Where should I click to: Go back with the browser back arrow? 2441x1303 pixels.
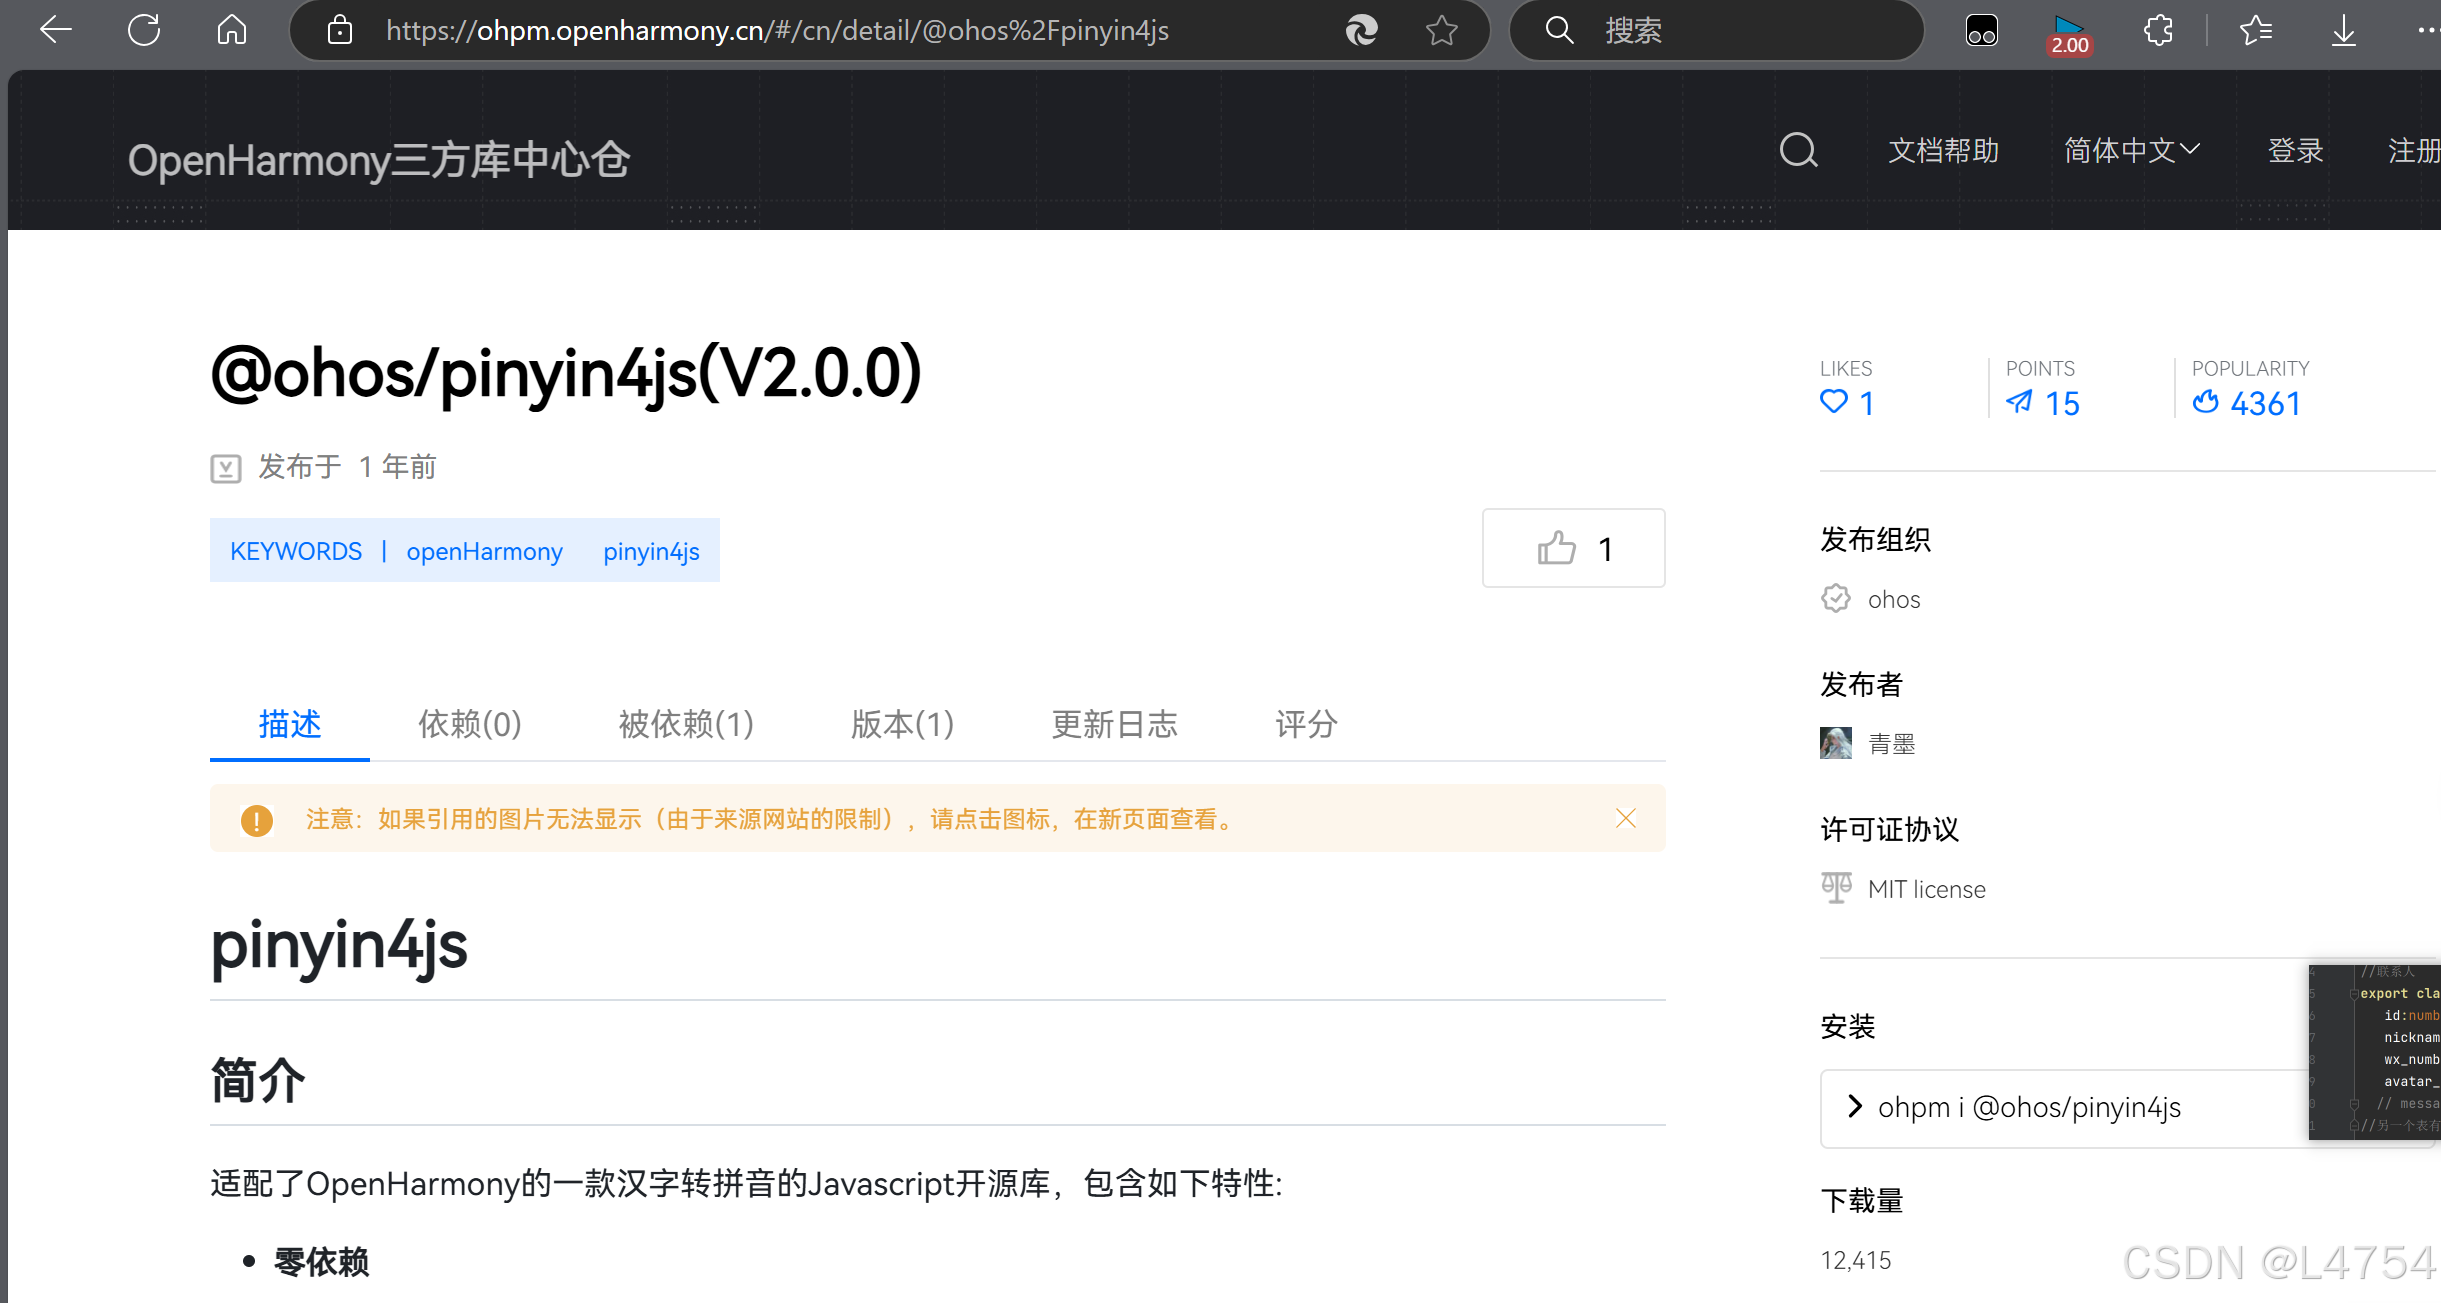coord(56,30)
